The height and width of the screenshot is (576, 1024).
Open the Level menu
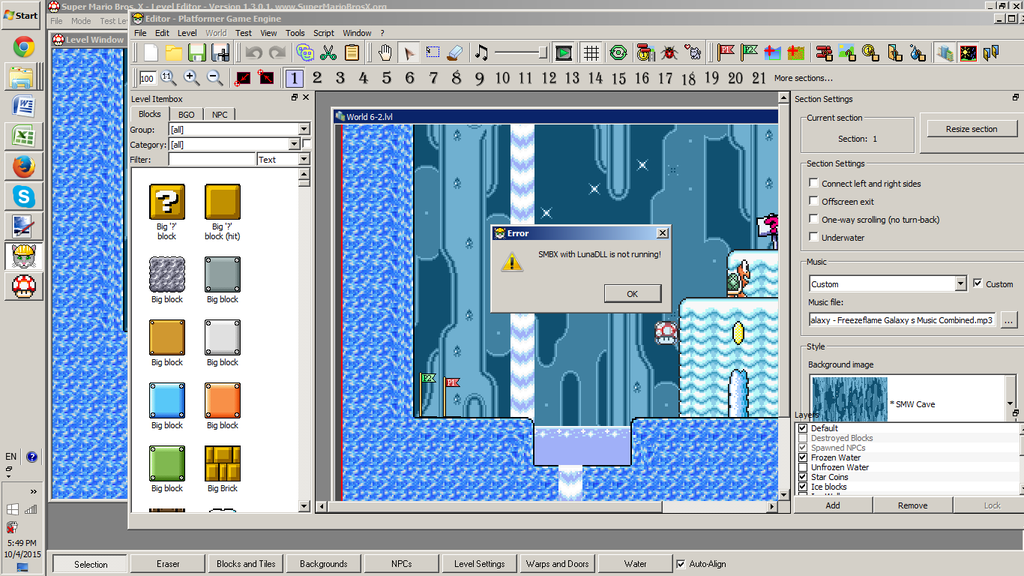tap(187, 33)
